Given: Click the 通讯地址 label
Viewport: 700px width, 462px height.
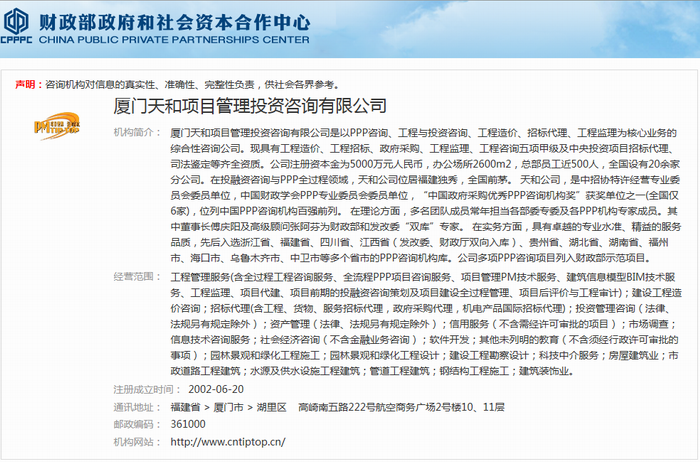Looking at the screenshot, I should coord(137,407).
